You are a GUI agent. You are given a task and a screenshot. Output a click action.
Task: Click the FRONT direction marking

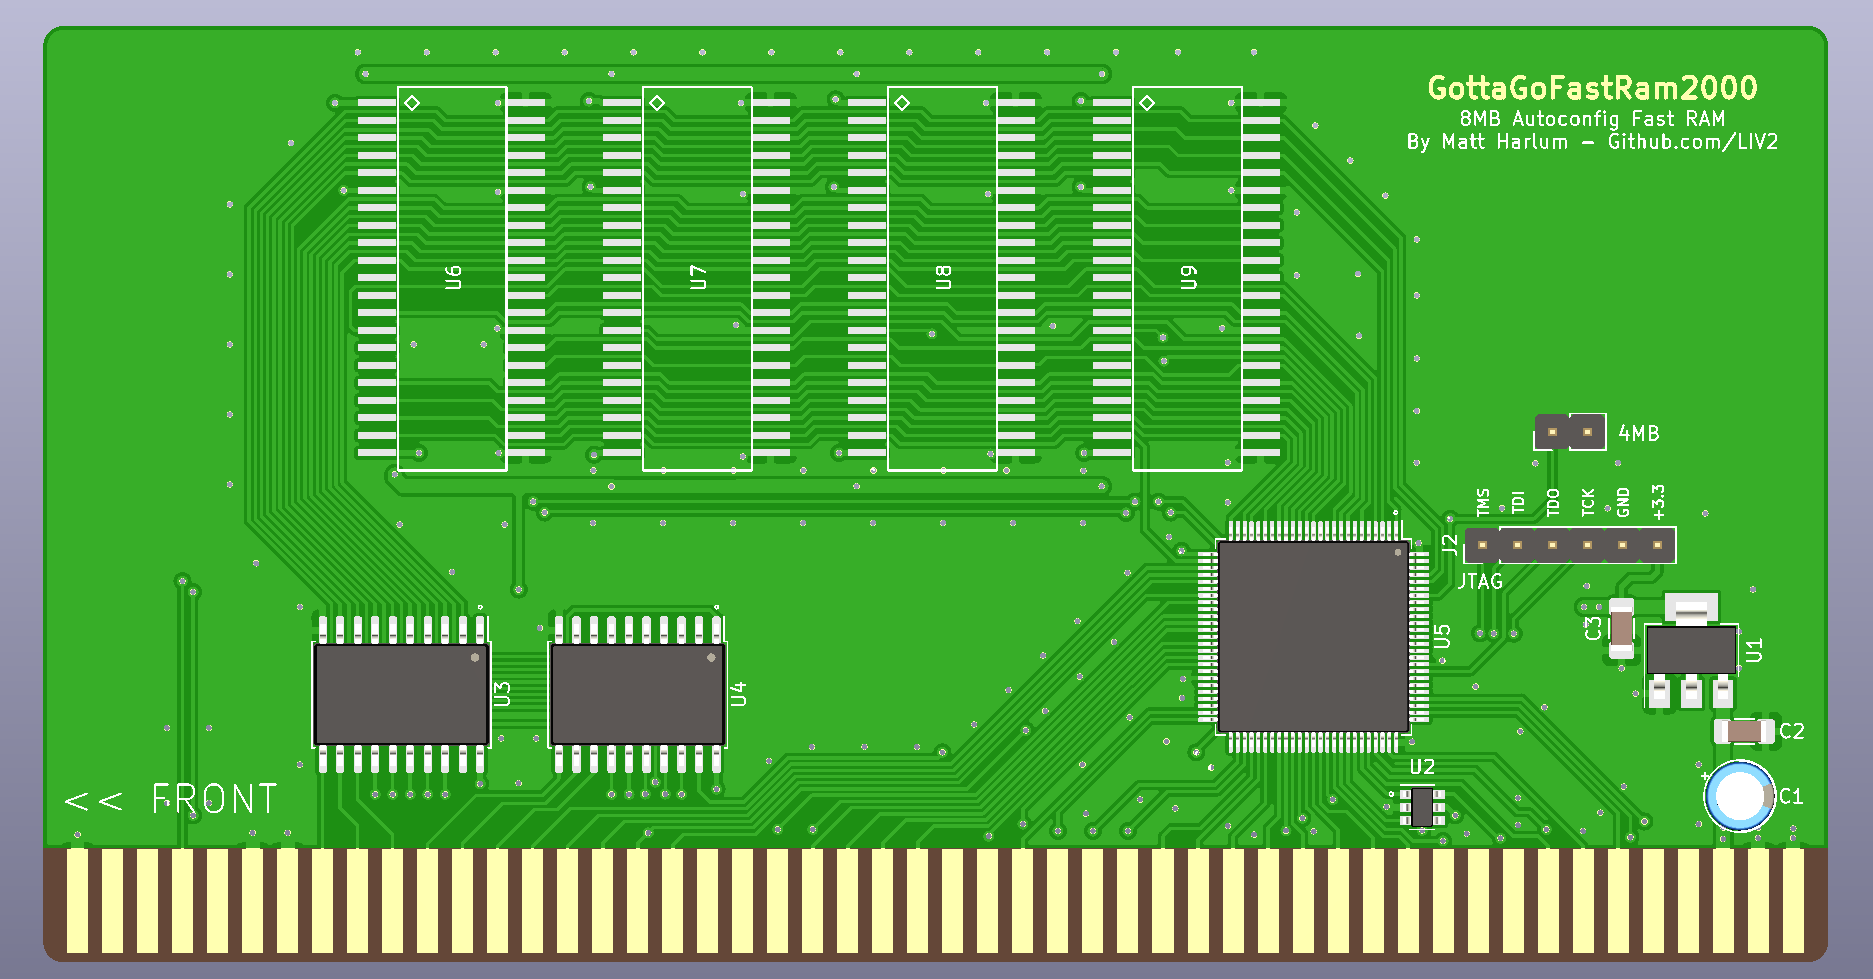tap(211, 798)
